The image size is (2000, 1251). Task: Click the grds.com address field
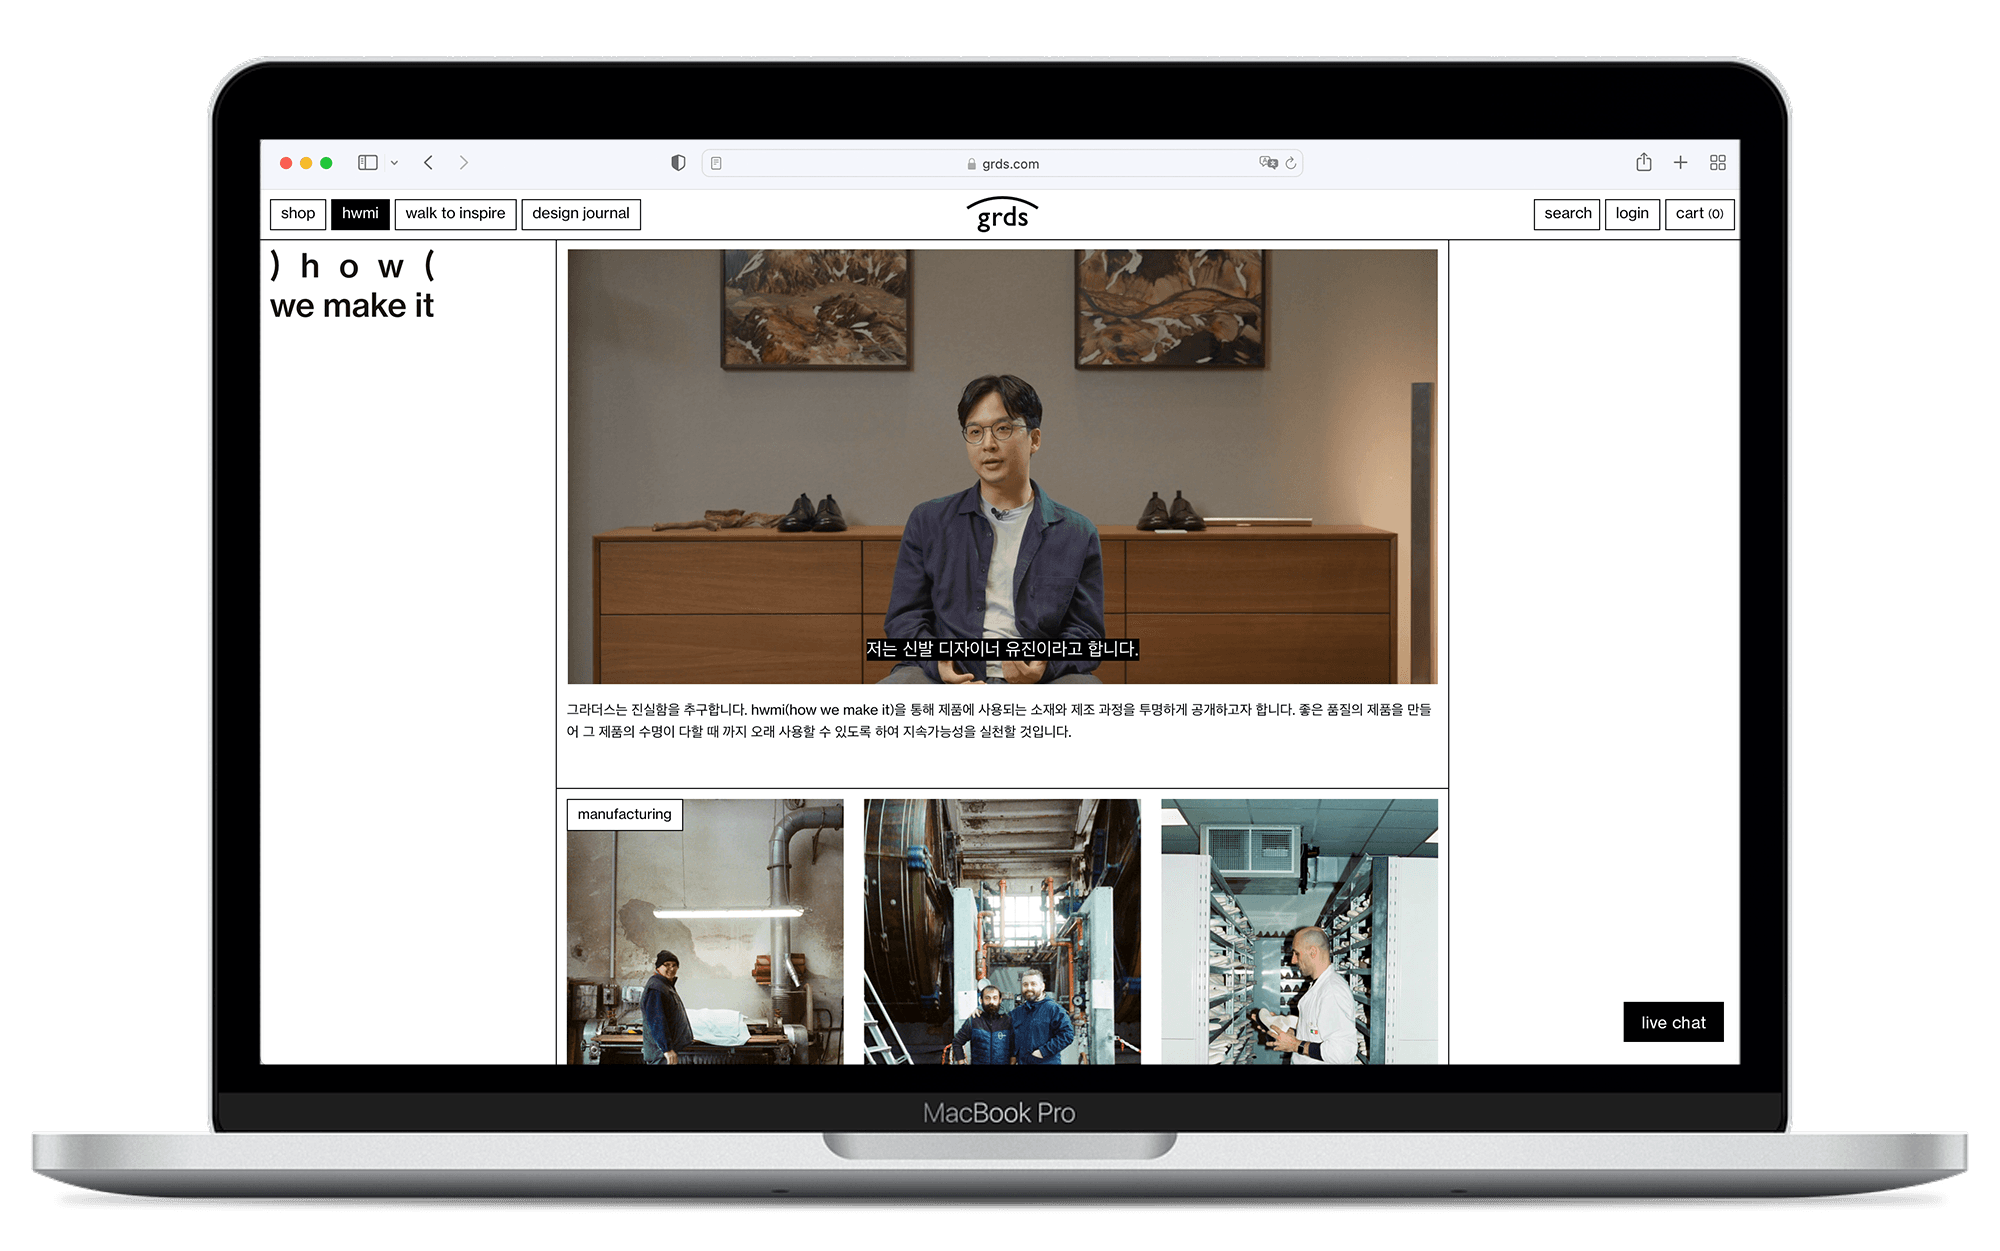[1003, 163]
